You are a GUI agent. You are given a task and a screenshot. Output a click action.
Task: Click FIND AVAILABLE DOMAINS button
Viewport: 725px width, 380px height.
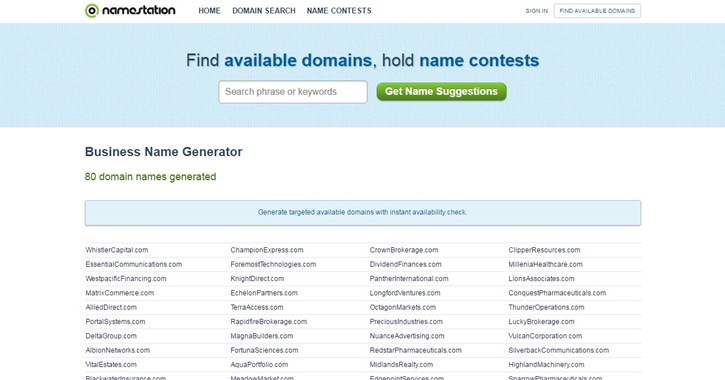coord(597,11)
